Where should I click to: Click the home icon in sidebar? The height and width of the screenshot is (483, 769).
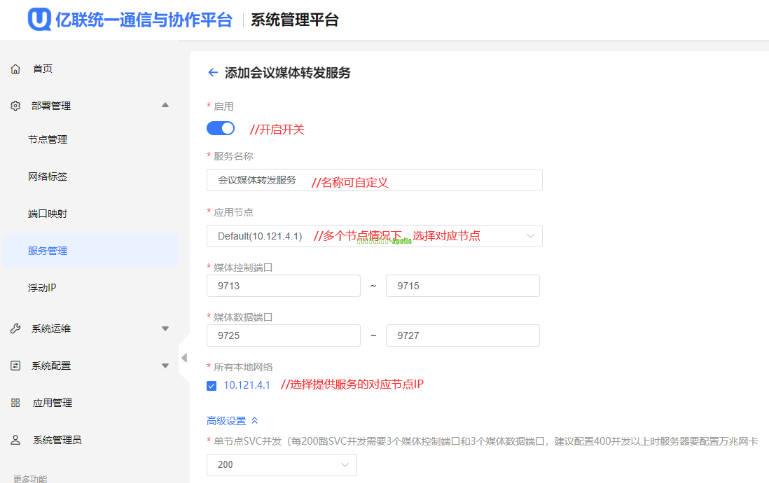pyautogui.click(x=15, y=69)
